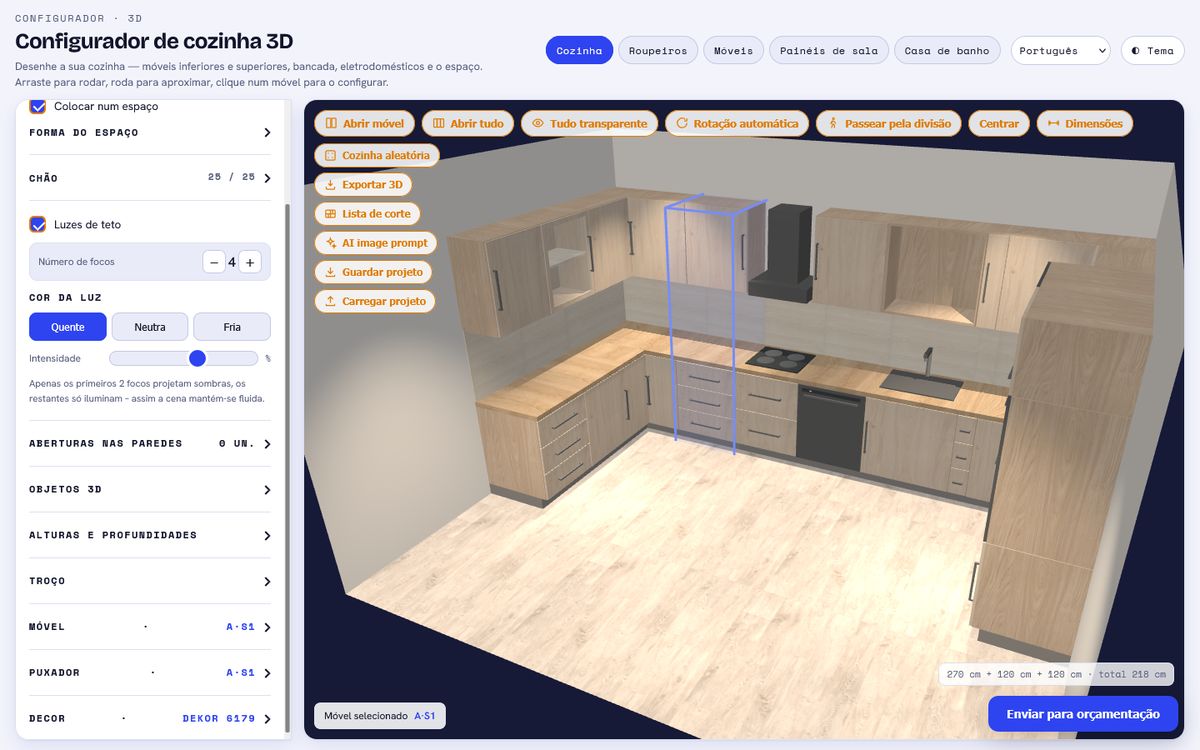Image resolution: width=1200 pixels, height=750 pixels.
Task: Start Rotação automática rotate icon
Action: (682, 124)
